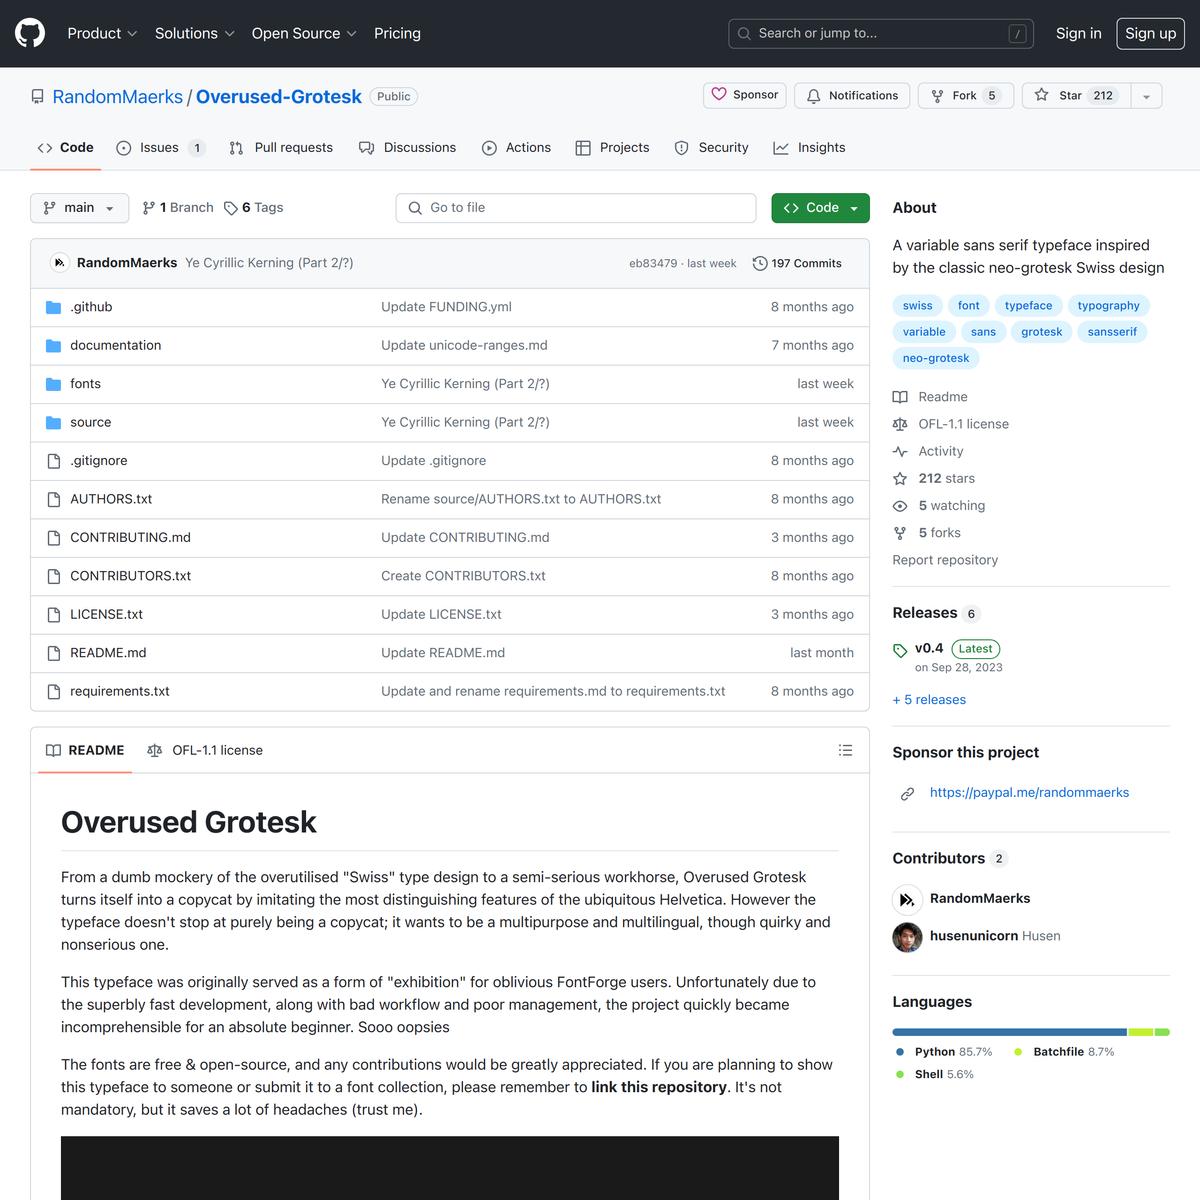Click the husenunicorn profile avatar

coord(907,937)
